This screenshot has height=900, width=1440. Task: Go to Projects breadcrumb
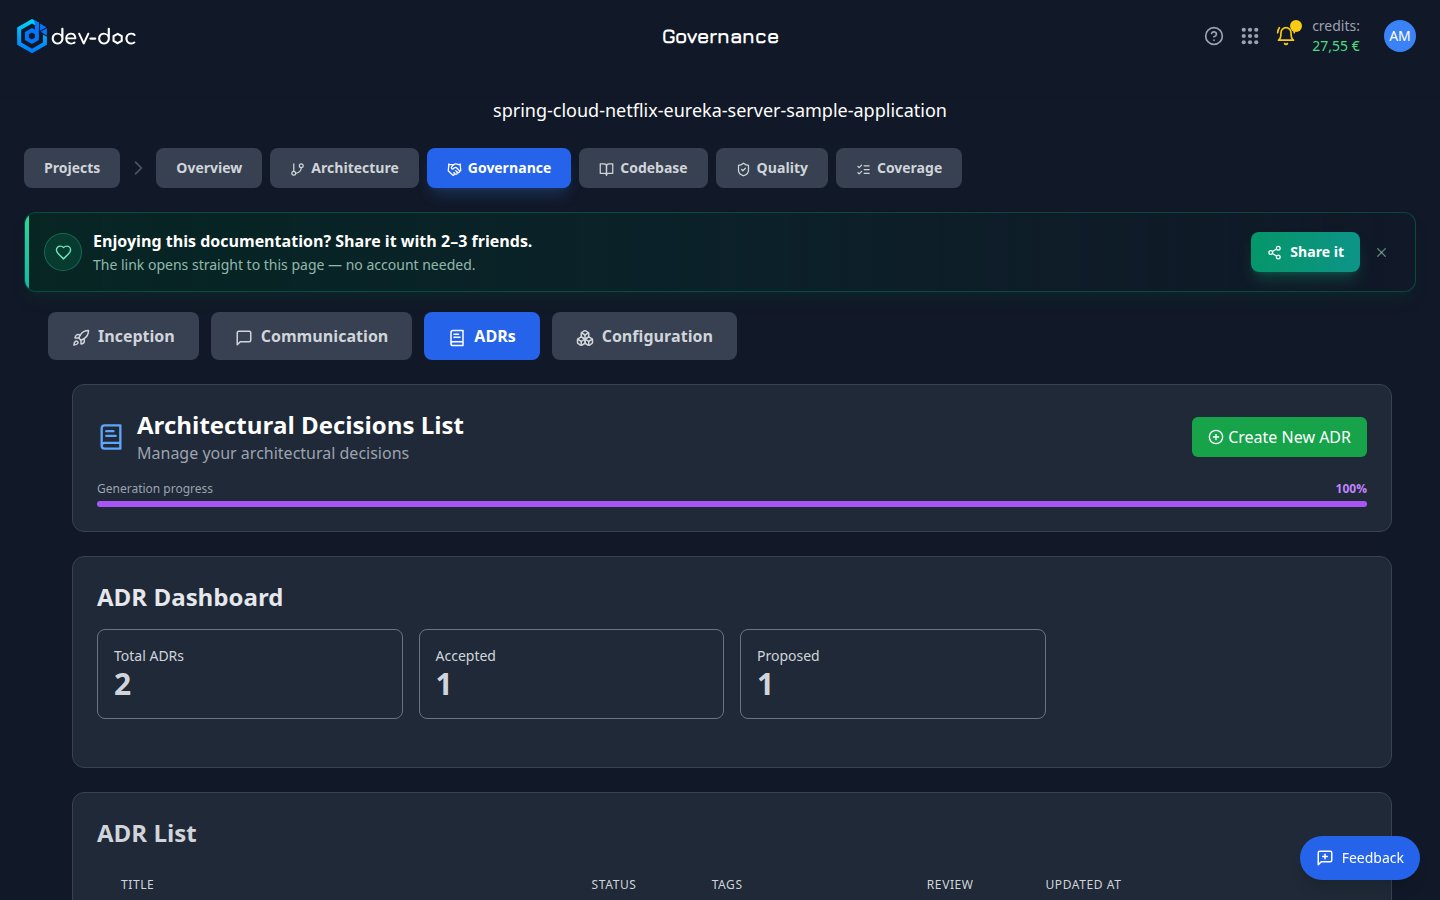point(72,168)
